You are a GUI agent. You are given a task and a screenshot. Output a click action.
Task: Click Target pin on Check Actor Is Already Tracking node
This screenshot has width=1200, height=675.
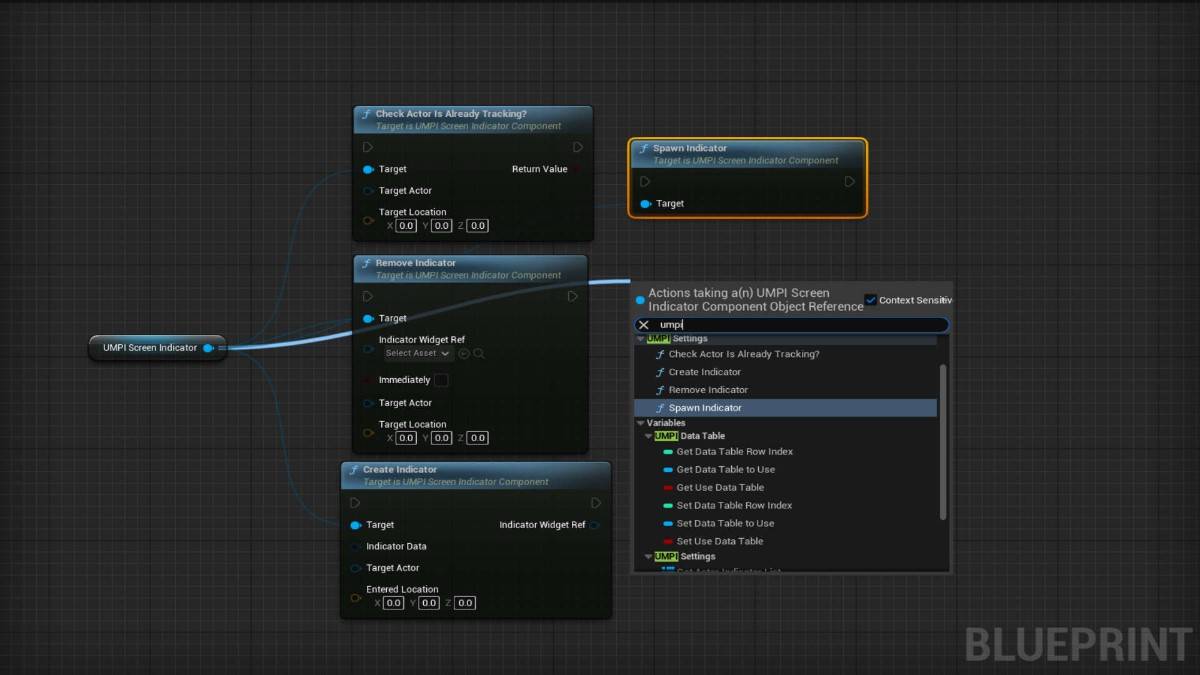pos(369,169)
